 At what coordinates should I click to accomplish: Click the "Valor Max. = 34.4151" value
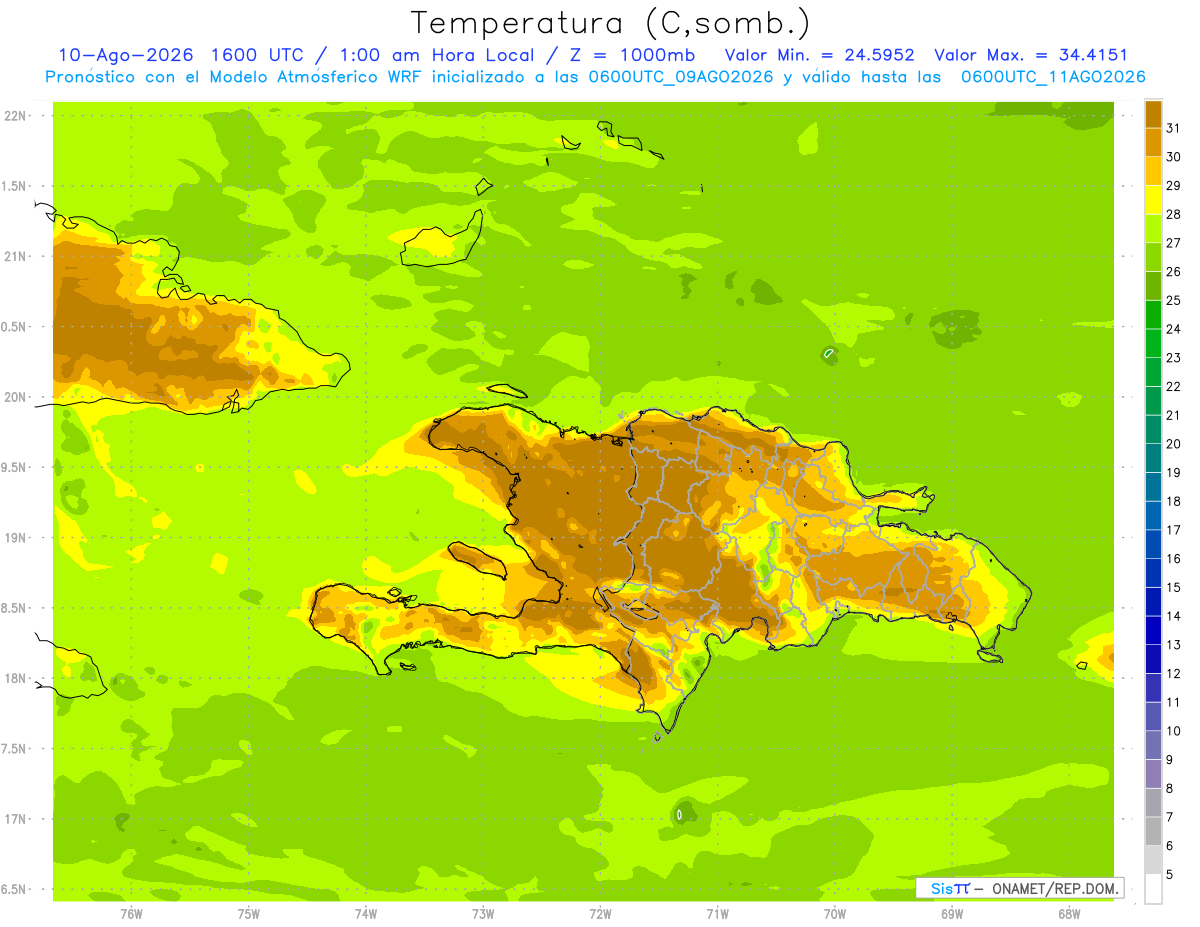coord(1031,56)
